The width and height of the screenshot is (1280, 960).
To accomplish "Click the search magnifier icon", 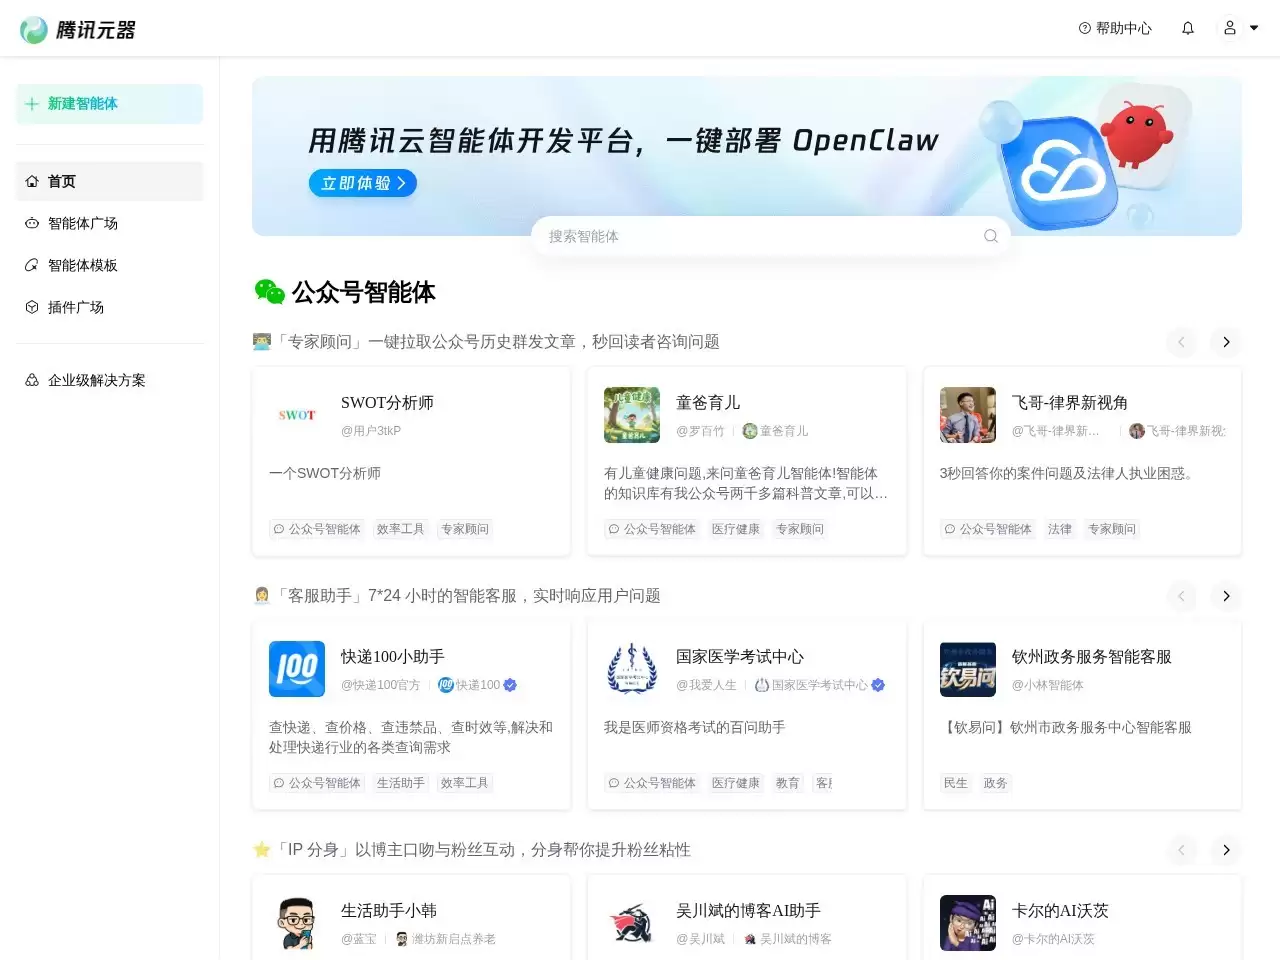I will [990, 236].
